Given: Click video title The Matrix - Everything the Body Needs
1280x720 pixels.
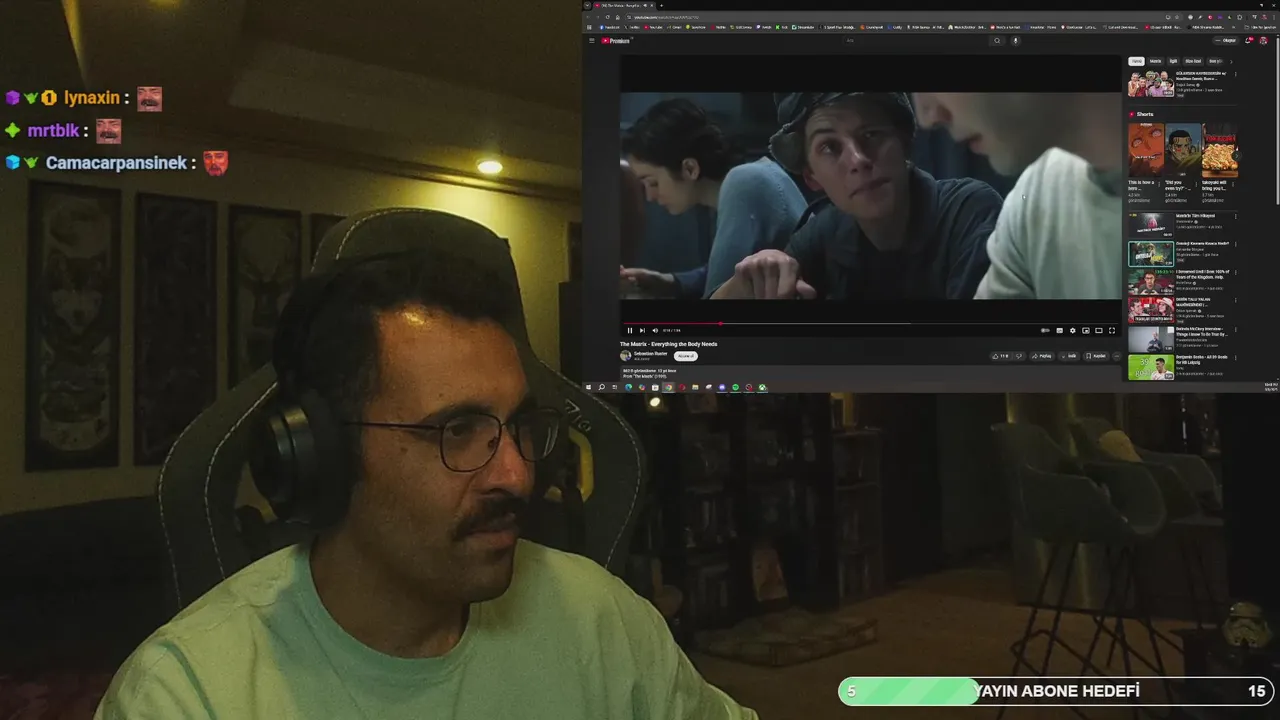Looking at the screenshot, I should [668, 344].
